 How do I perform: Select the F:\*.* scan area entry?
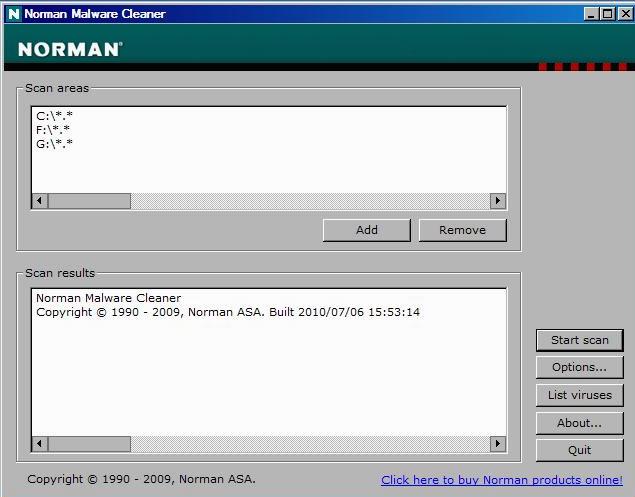coord(53,130)
